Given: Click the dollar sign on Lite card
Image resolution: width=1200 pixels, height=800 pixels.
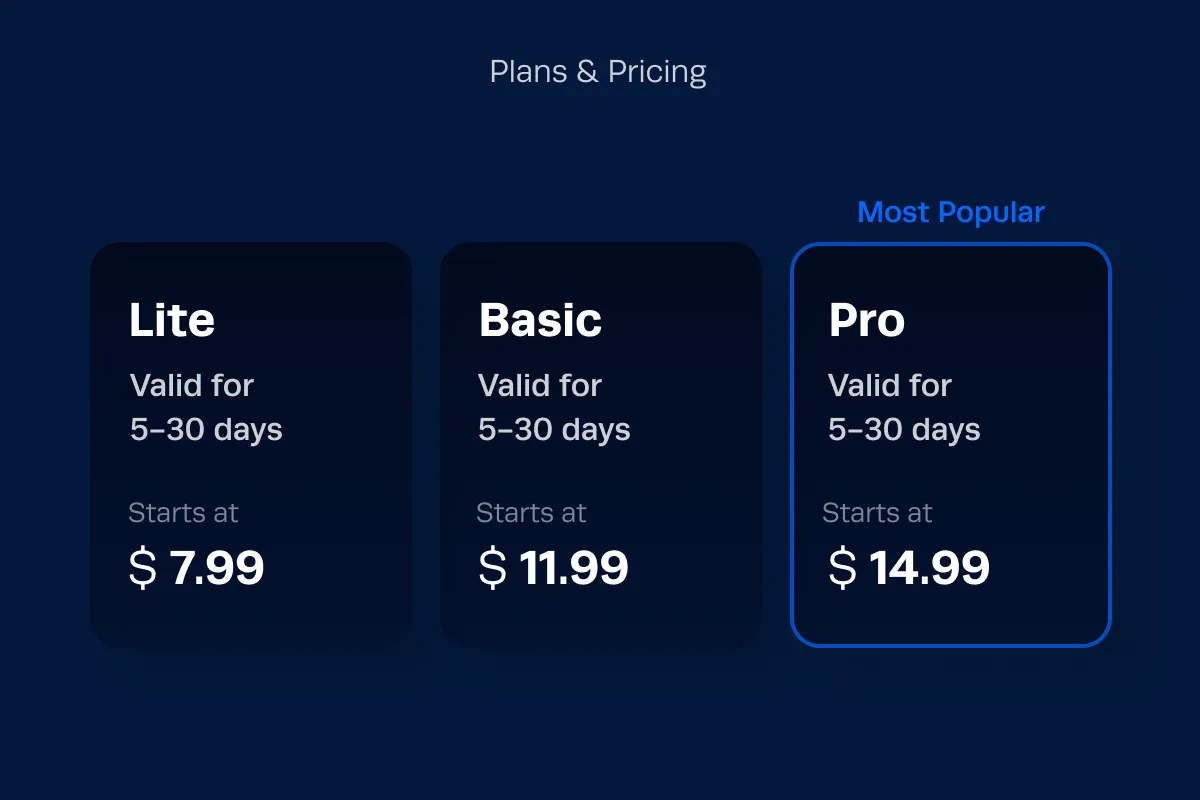Looking at the screenshot, I should pyautogui.click(x=143, y=568).
